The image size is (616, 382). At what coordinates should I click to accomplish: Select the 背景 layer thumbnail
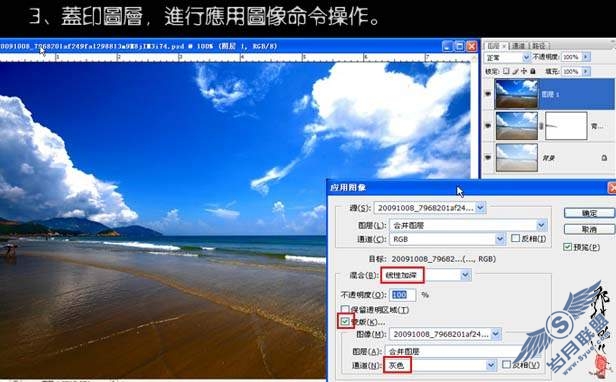point(516,158)
